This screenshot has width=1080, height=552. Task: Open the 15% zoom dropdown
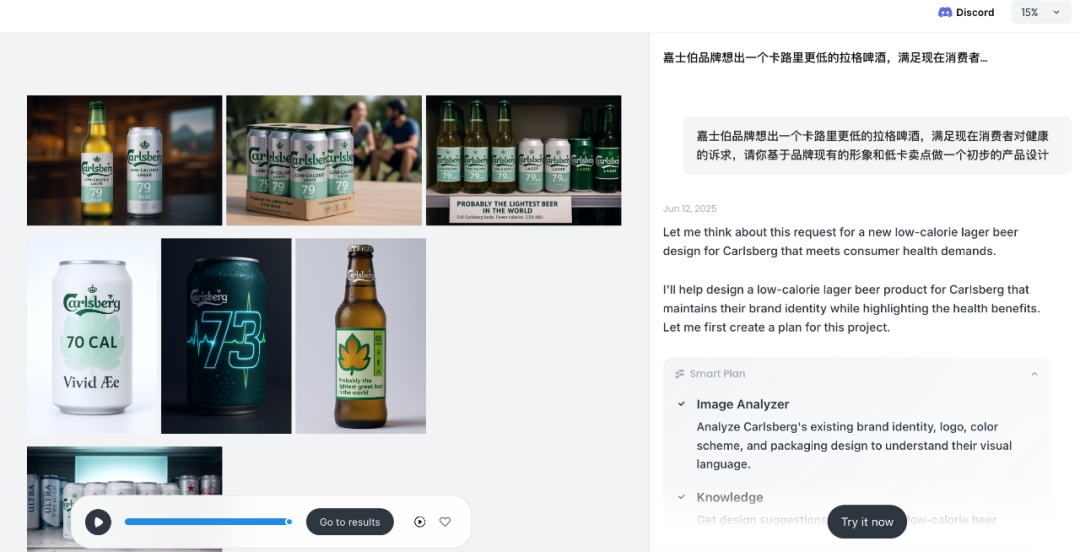click(x=1041, y=12)
